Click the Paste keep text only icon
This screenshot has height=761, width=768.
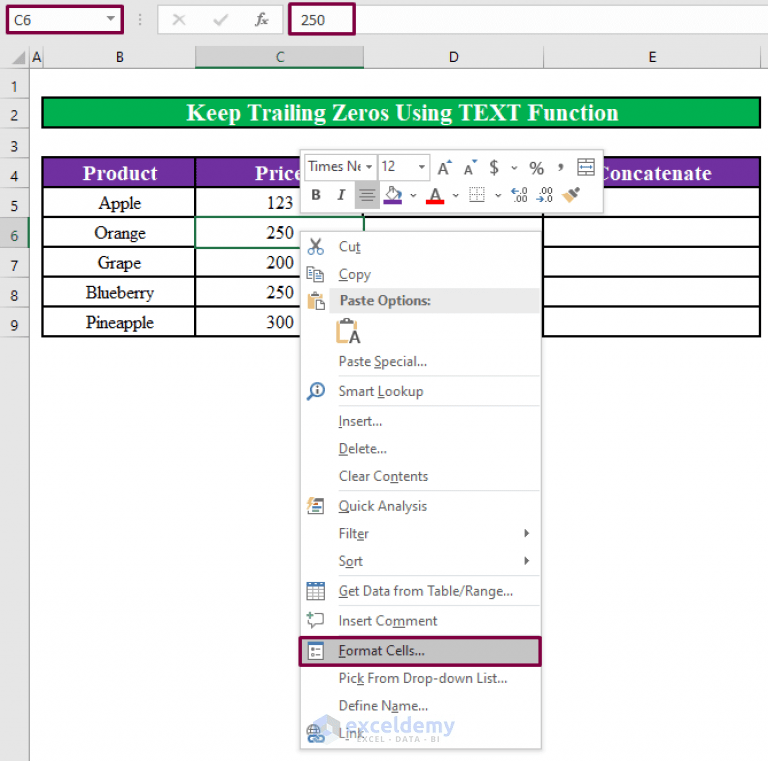click(348, 331)
